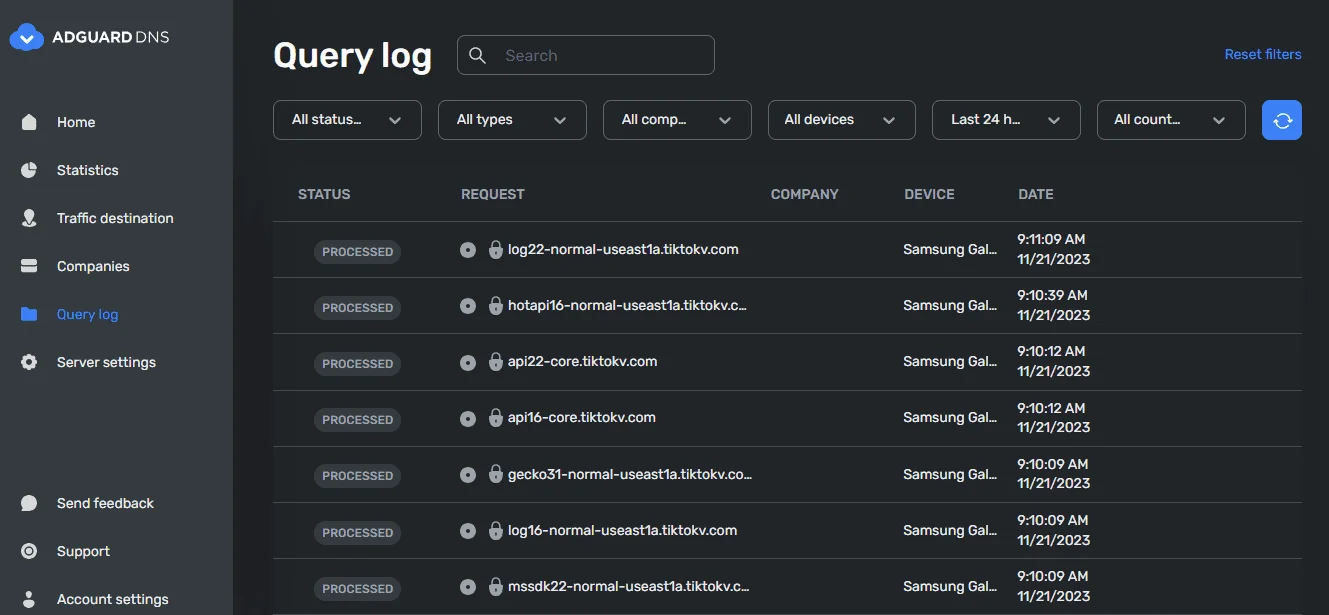Click the Companies card icon
The width and height of the screenshot is (1329, 615).
(29, 266)
